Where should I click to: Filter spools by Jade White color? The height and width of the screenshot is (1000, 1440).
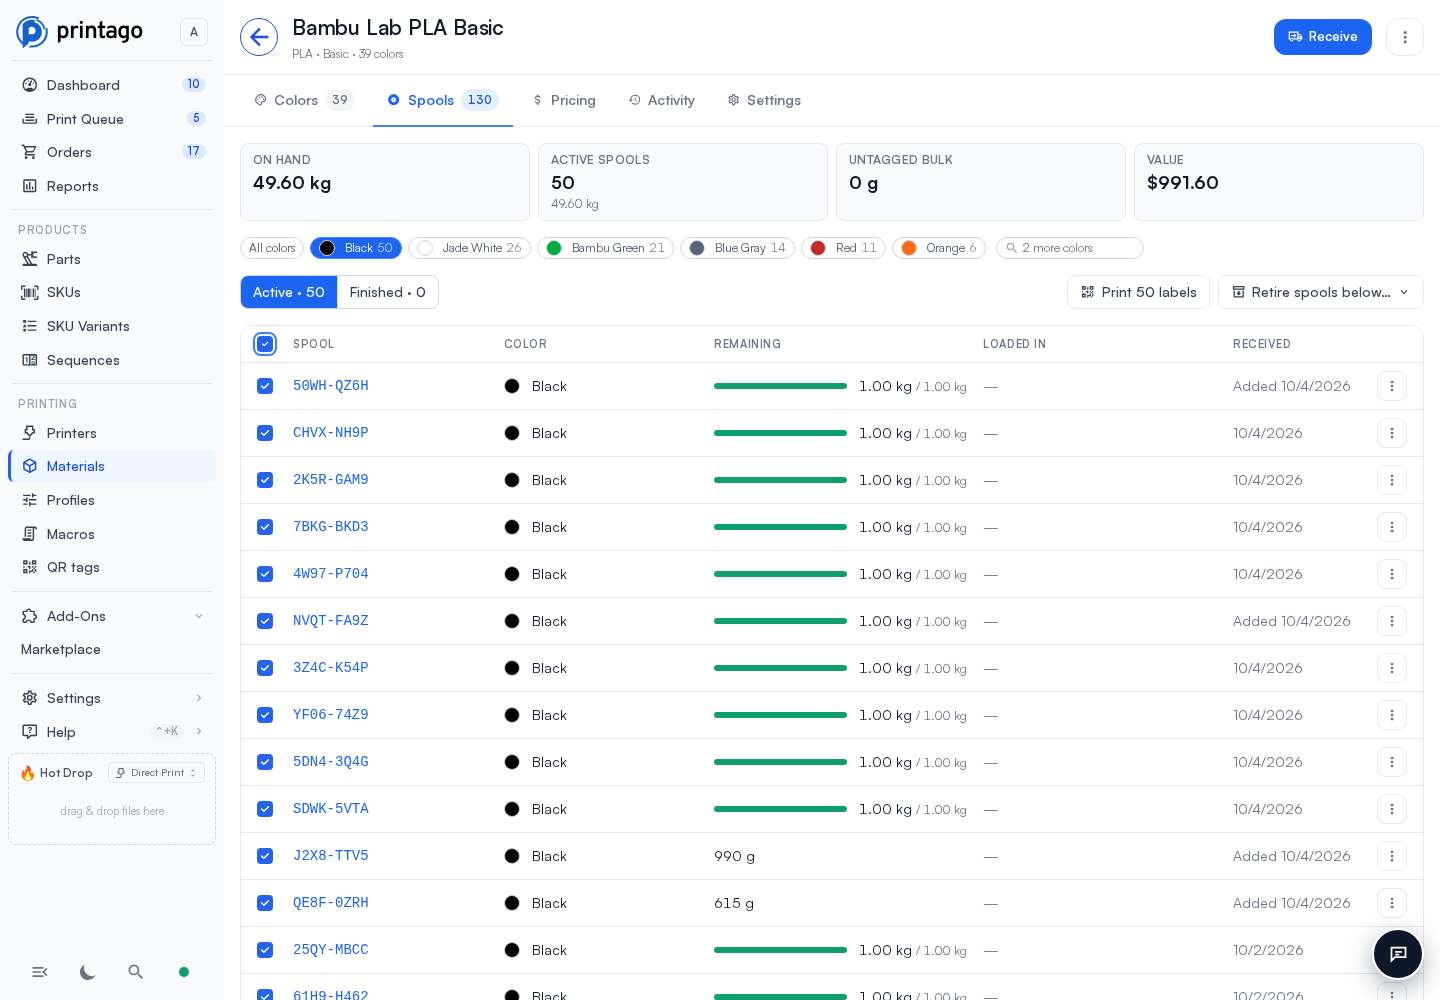(x=469, y=248)
